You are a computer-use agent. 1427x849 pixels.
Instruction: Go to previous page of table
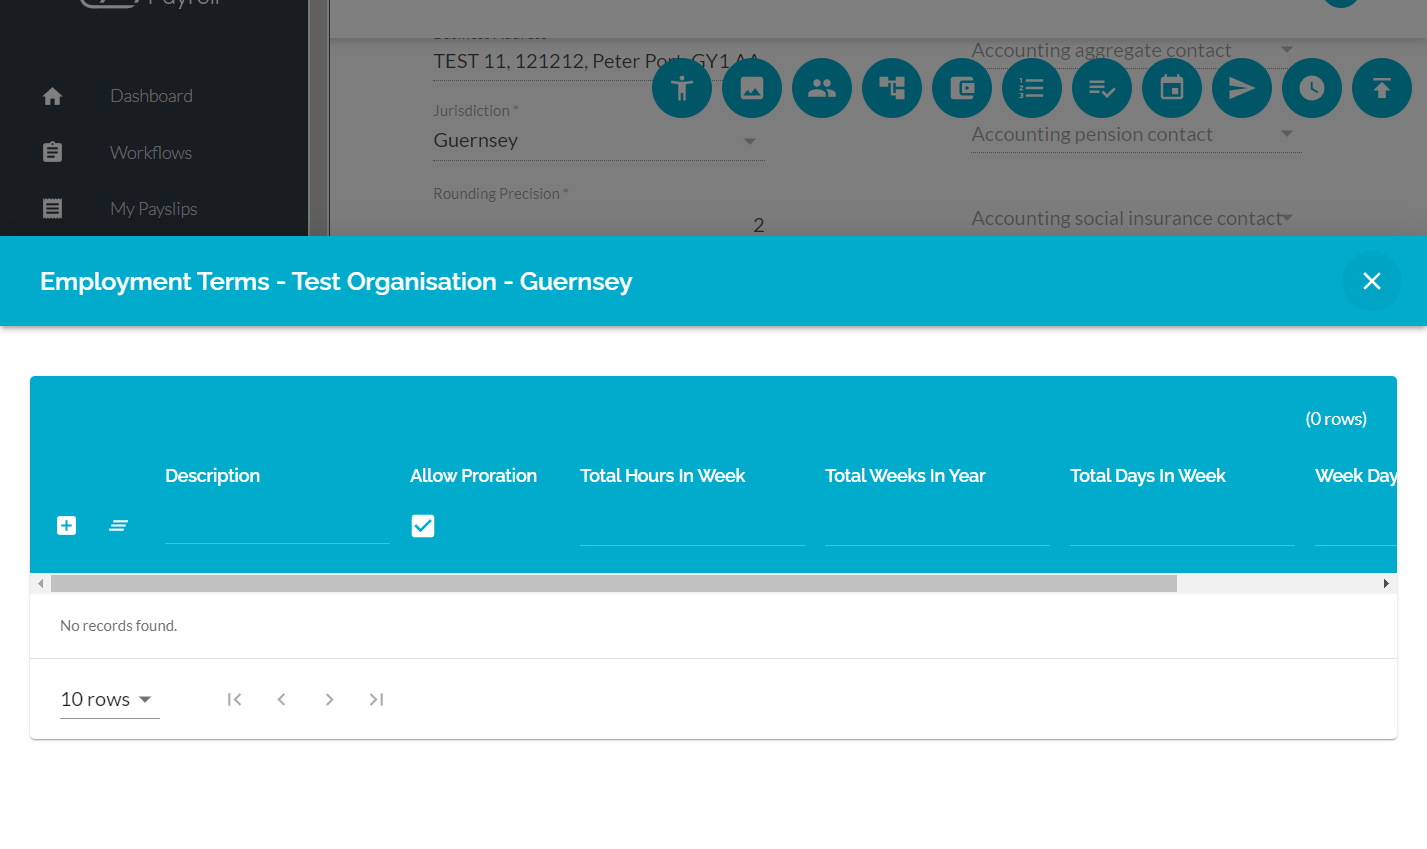(282, 699)
